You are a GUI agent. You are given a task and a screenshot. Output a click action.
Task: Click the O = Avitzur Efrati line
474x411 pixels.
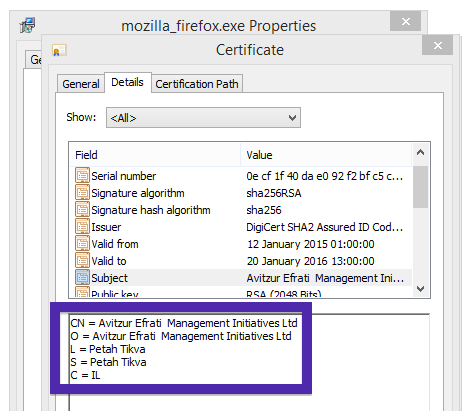[181, 336]
